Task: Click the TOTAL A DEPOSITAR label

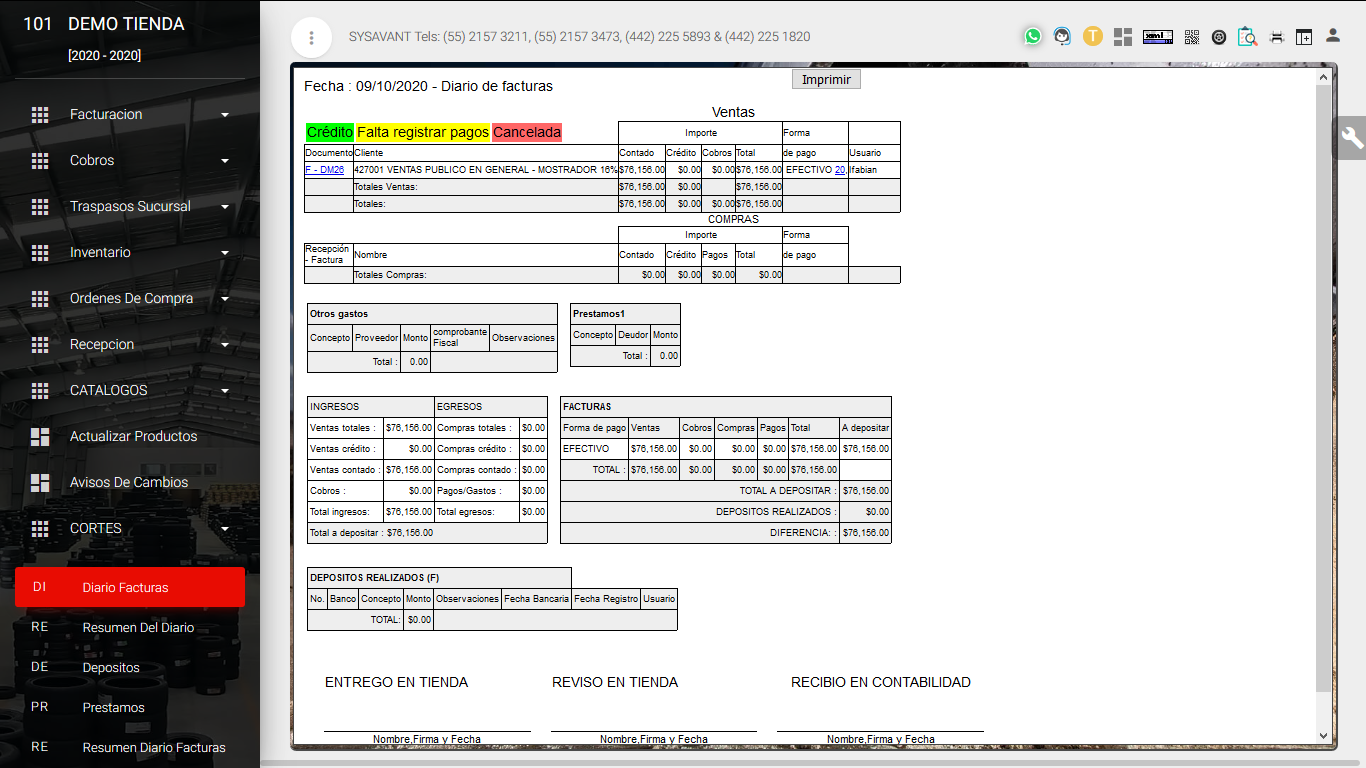Action: click(x=787, y=491)
